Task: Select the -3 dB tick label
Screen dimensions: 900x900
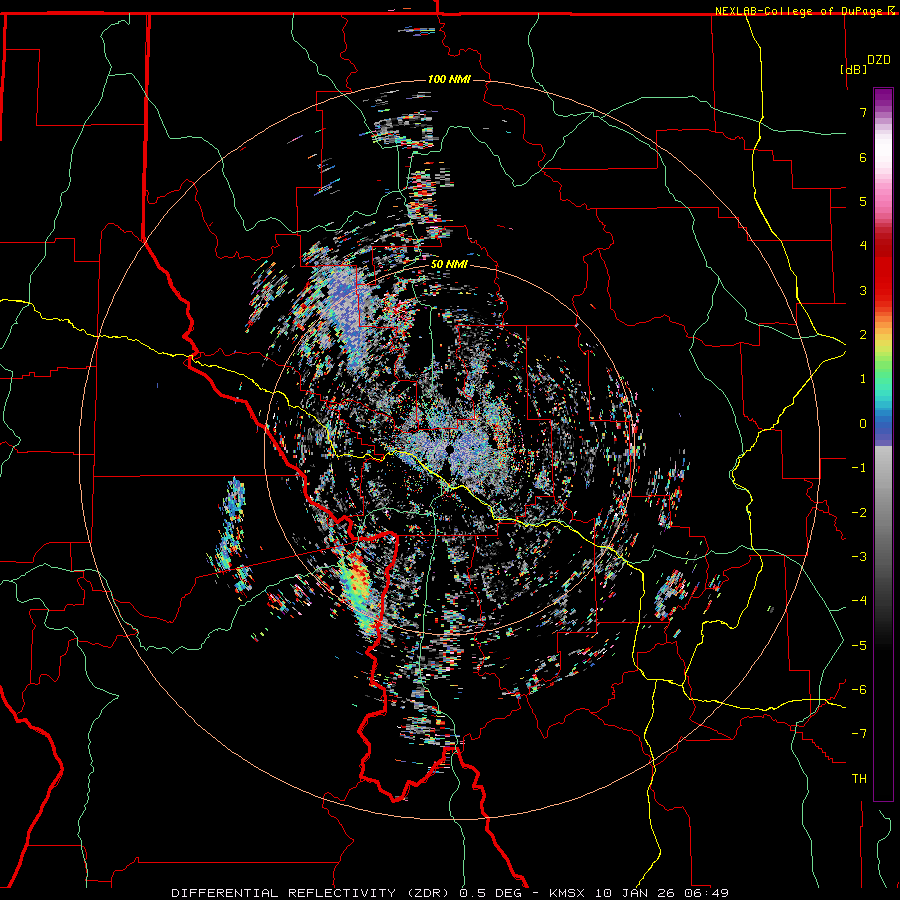Action: pos(859,557)
